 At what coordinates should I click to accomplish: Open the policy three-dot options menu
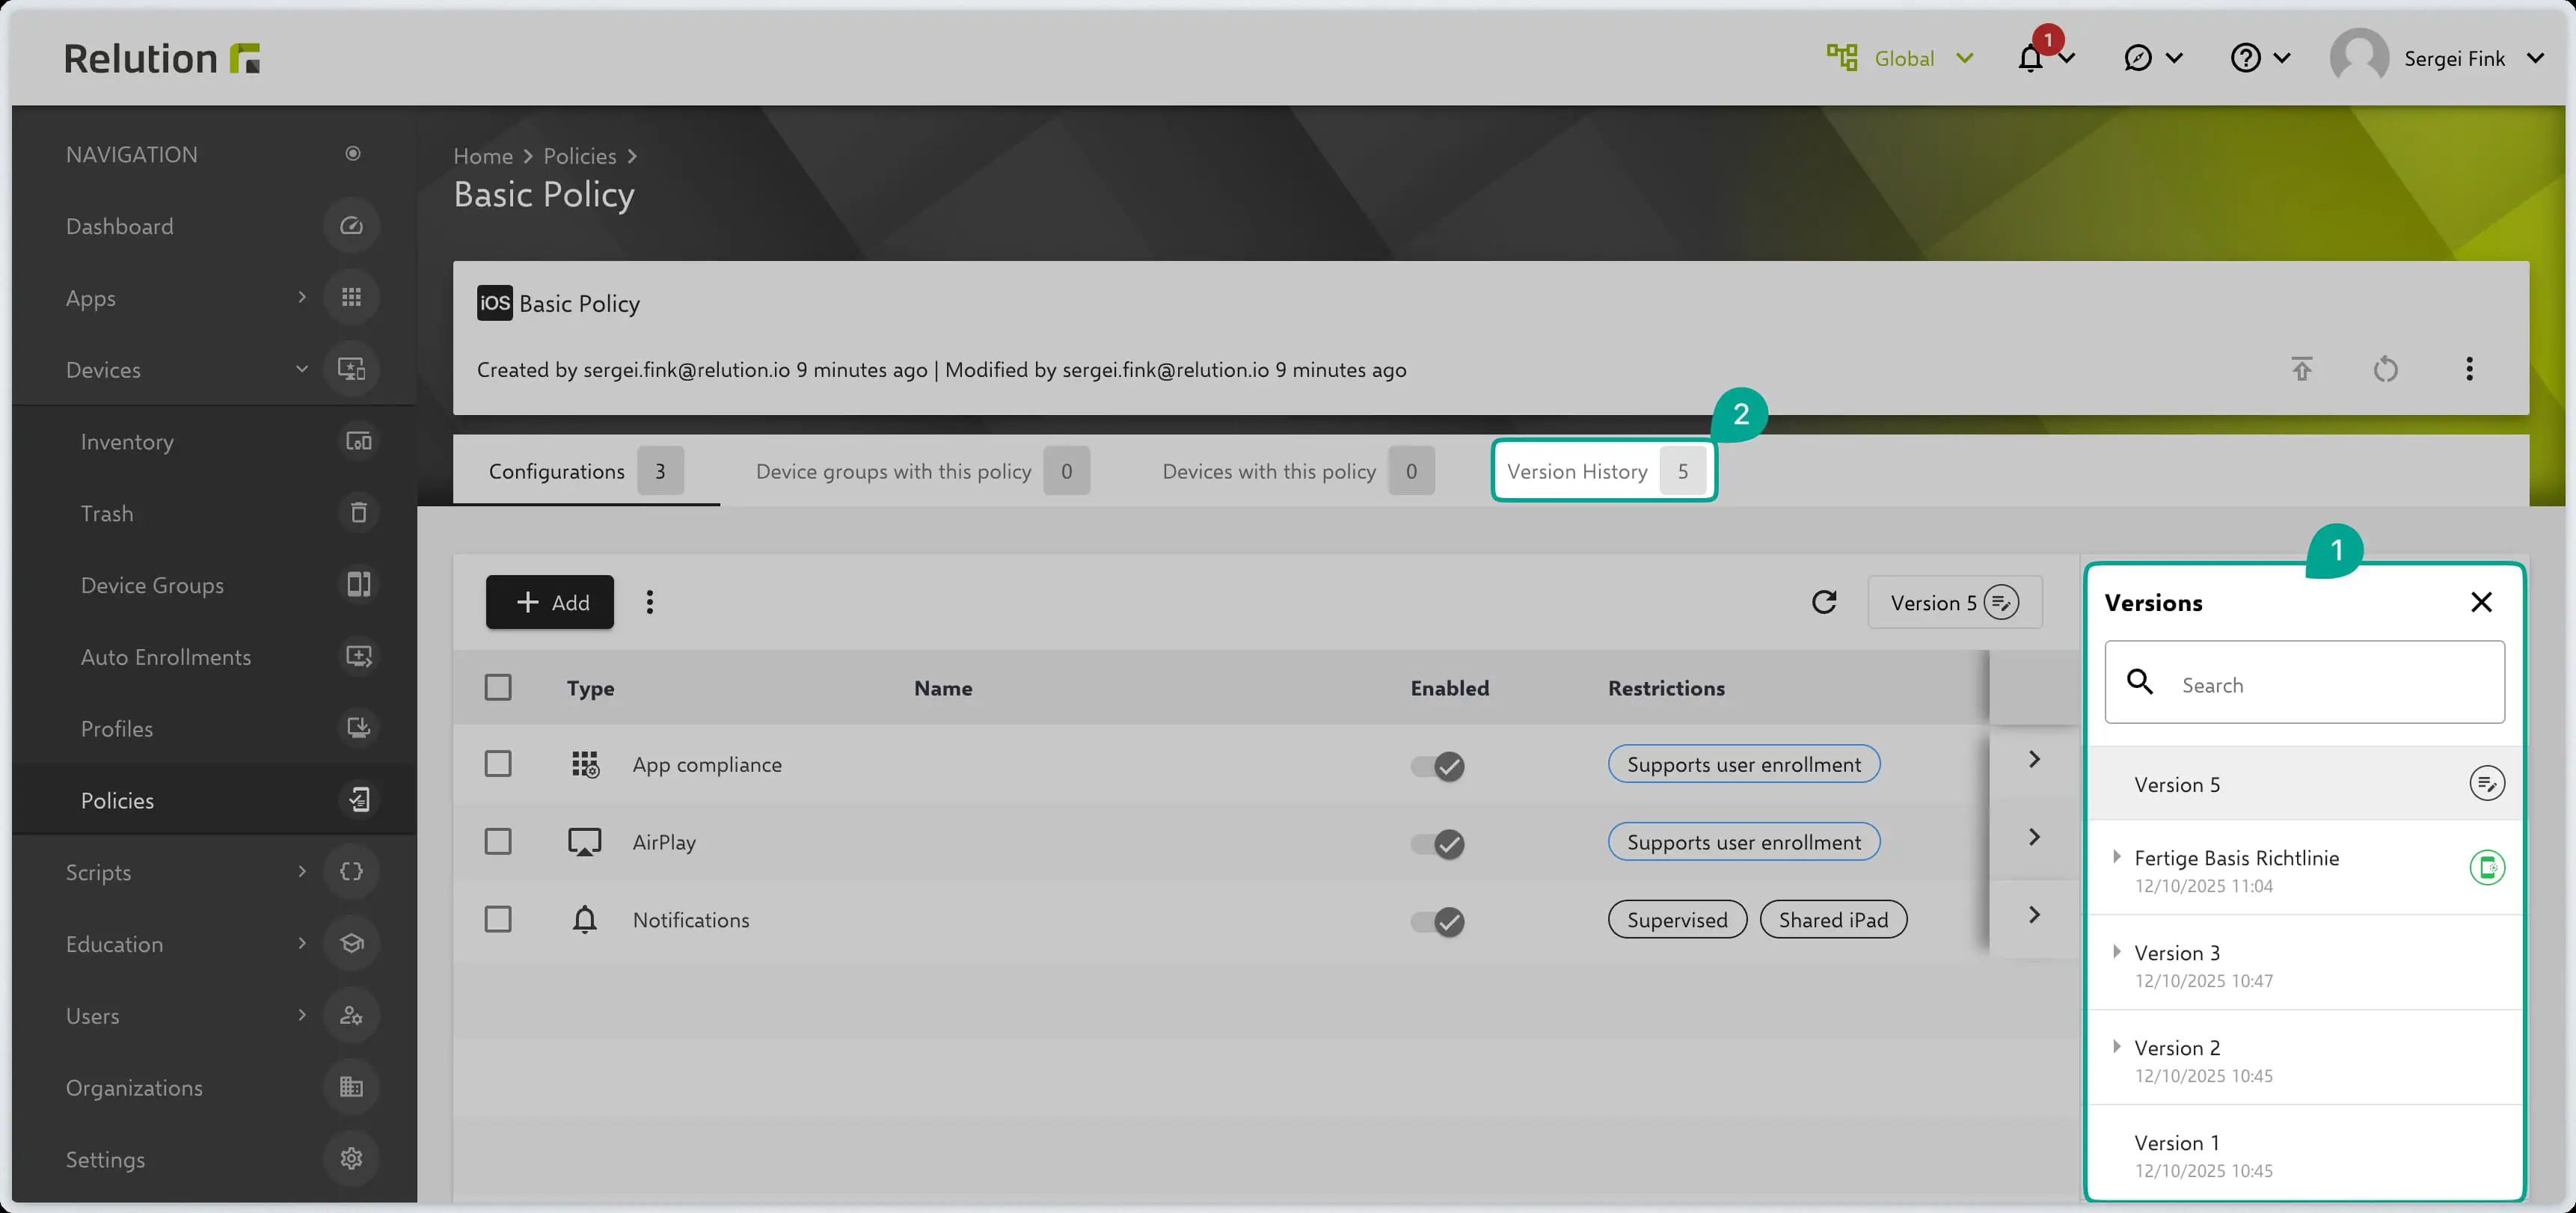[2469, 369]
